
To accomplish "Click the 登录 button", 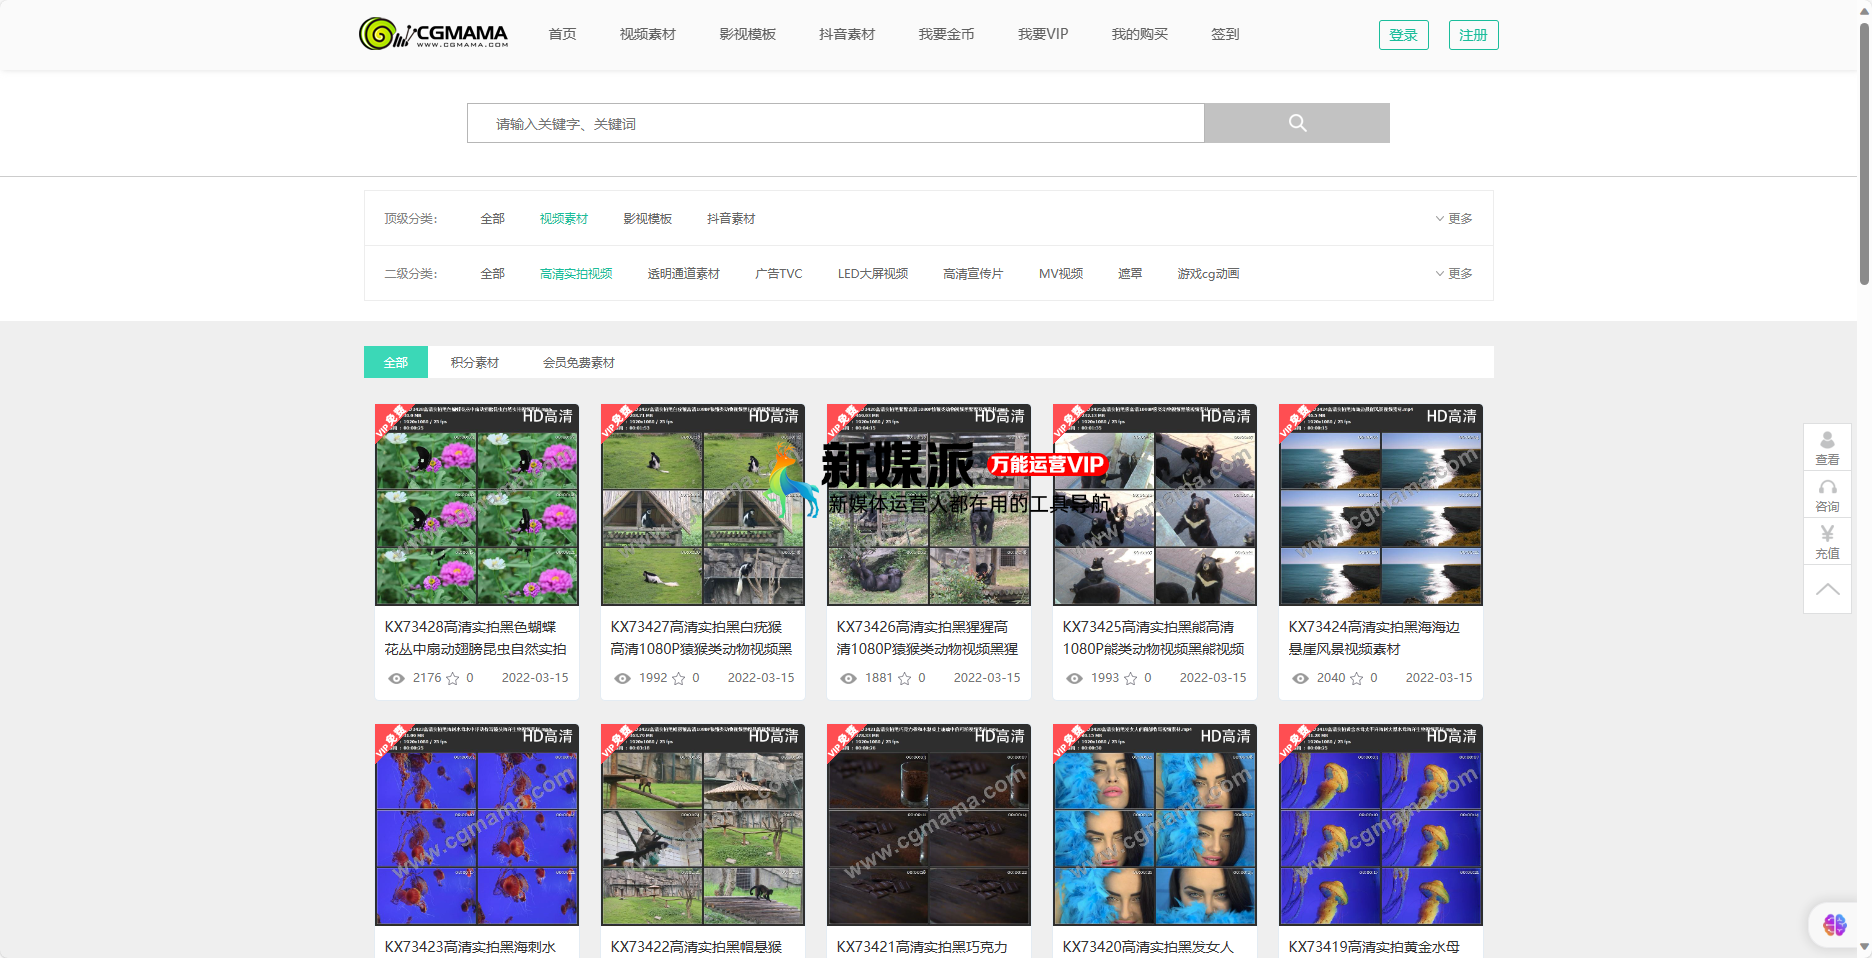I will tap(1404, 35).
